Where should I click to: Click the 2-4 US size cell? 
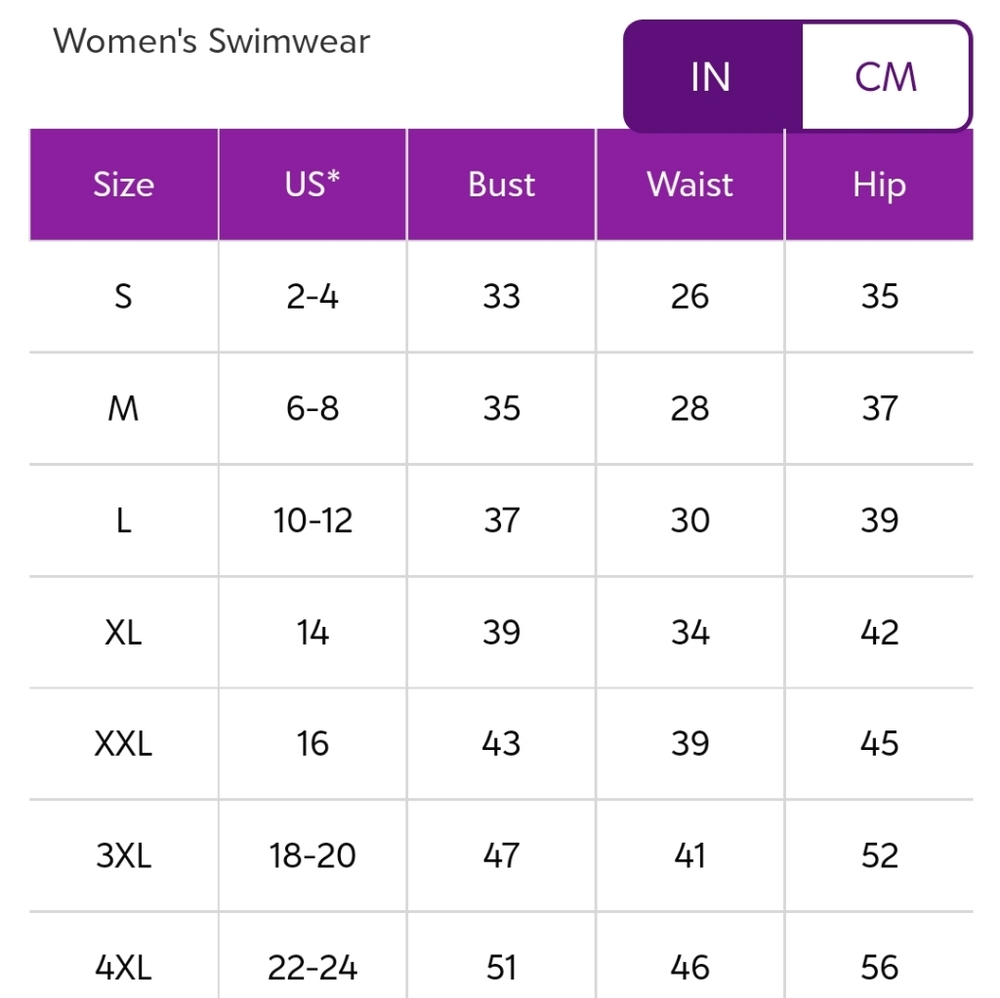coord(312,297)
